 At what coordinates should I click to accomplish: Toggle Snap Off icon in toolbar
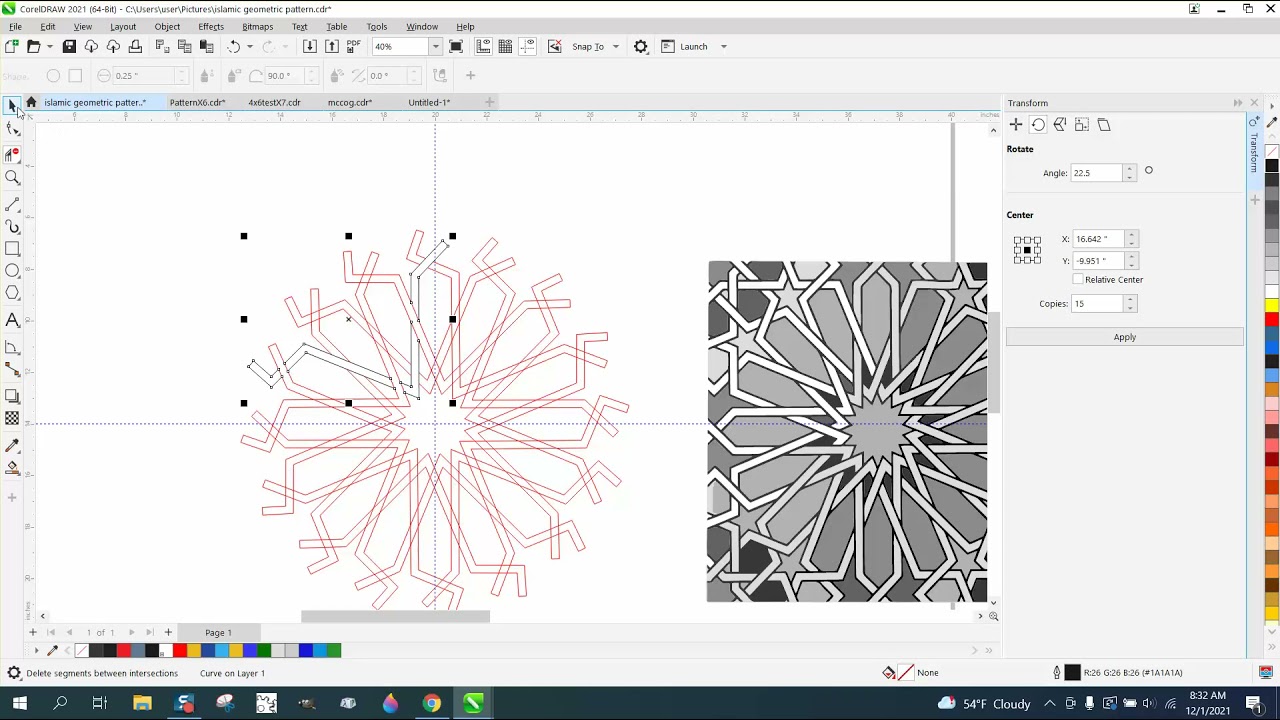click(554, 47)
